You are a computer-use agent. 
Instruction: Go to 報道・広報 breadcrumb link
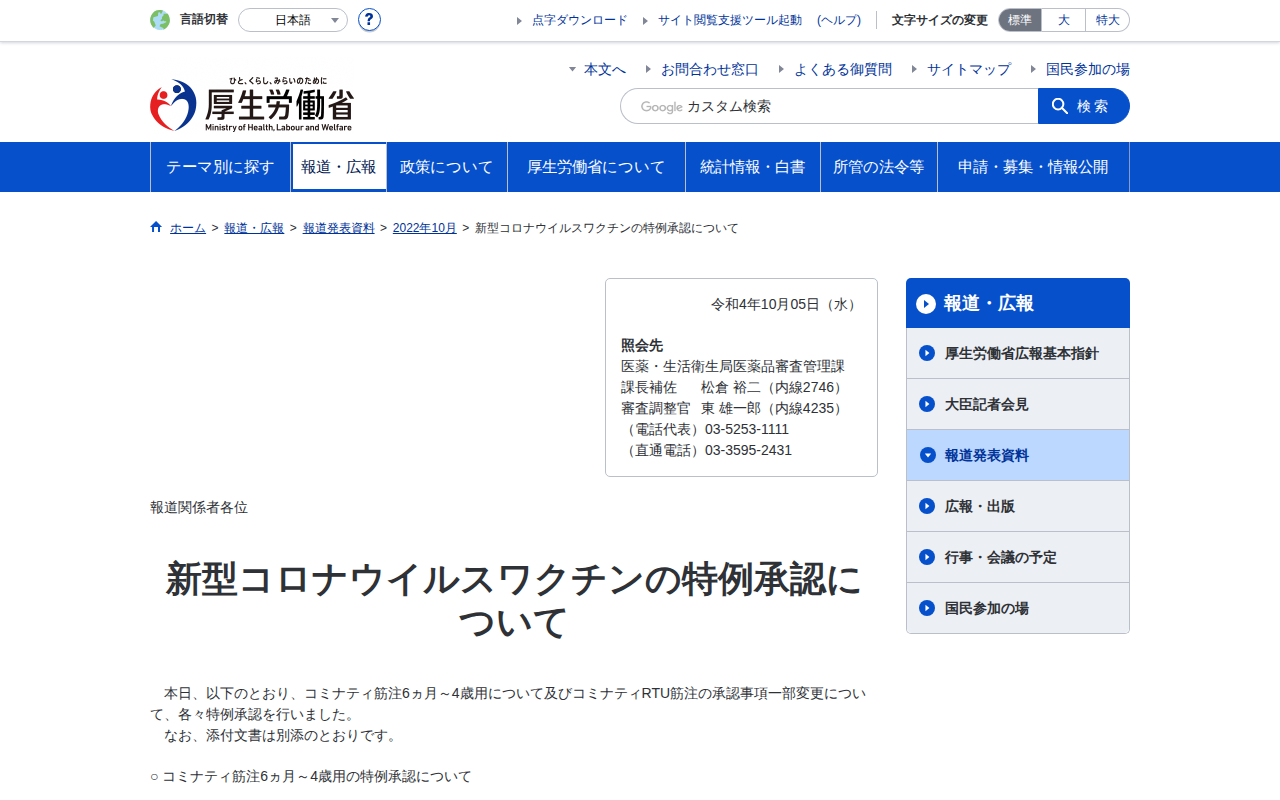(254, 228)
